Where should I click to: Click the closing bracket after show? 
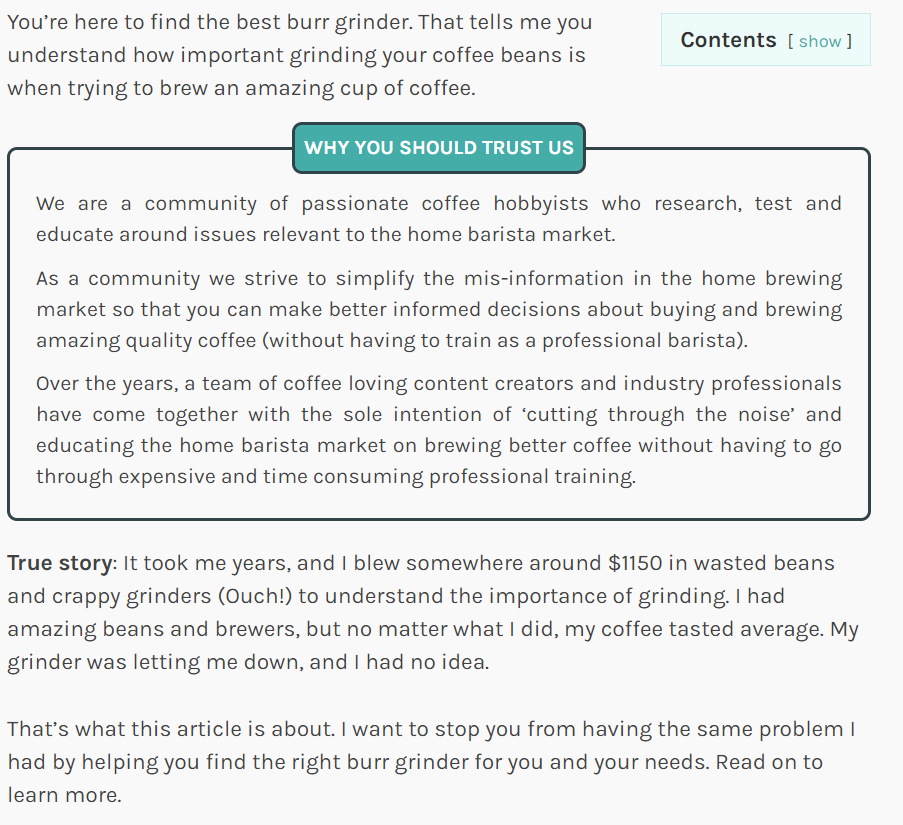[x=848, y=41]
